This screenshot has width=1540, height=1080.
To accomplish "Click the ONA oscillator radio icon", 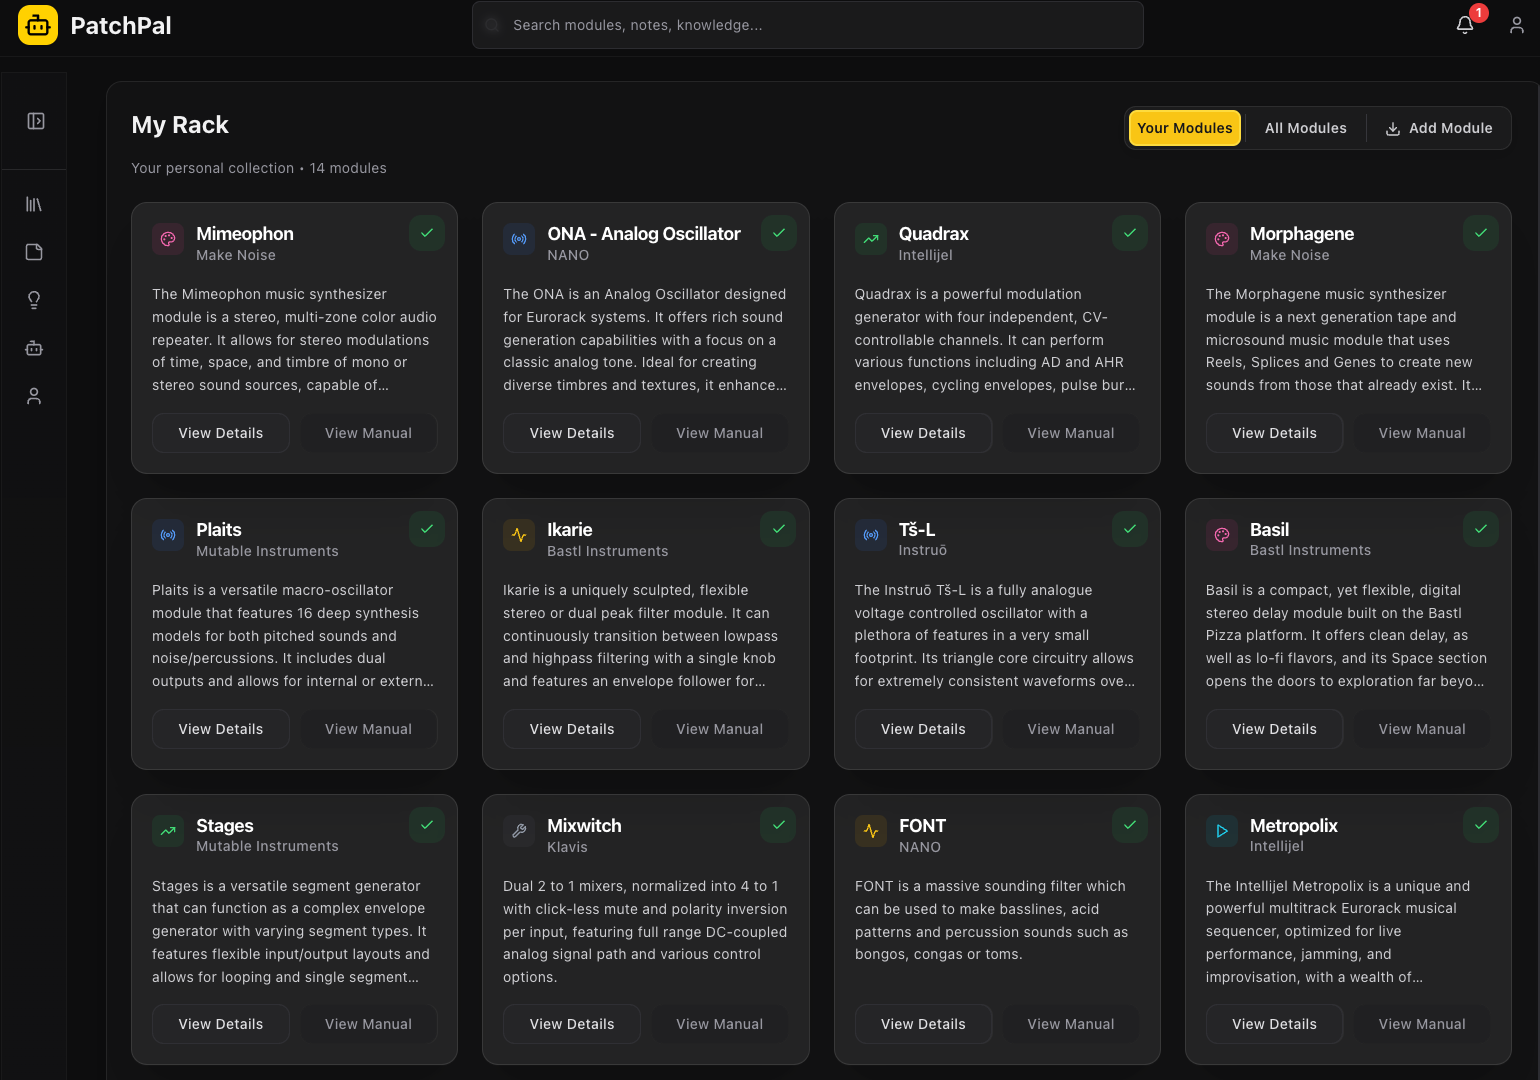I will 519,239.
